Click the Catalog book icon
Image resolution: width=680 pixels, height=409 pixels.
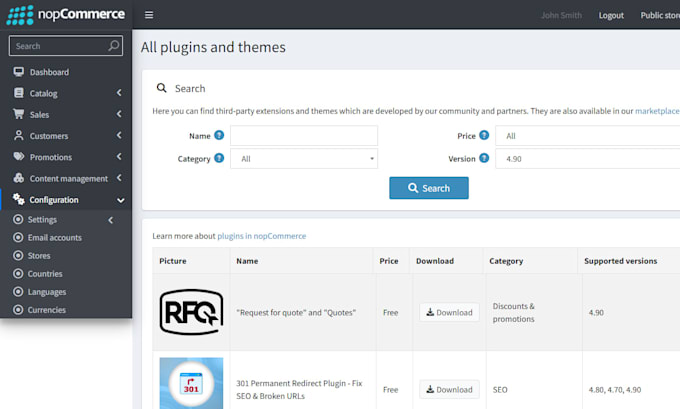coord(19,93)
